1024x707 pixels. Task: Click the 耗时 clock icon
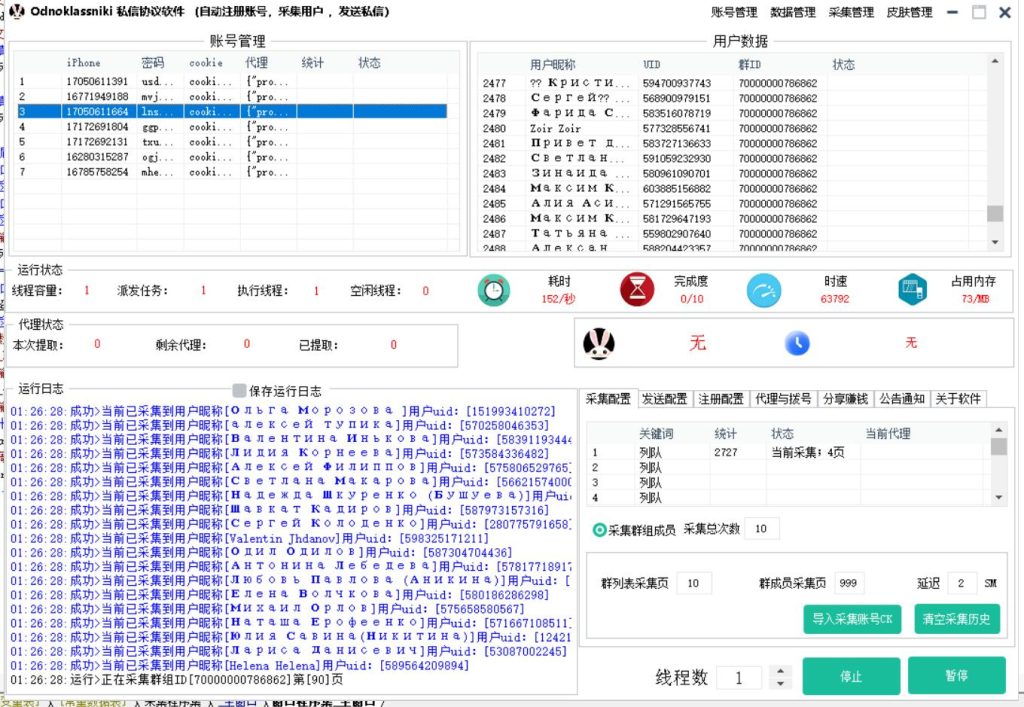(493, 290)
